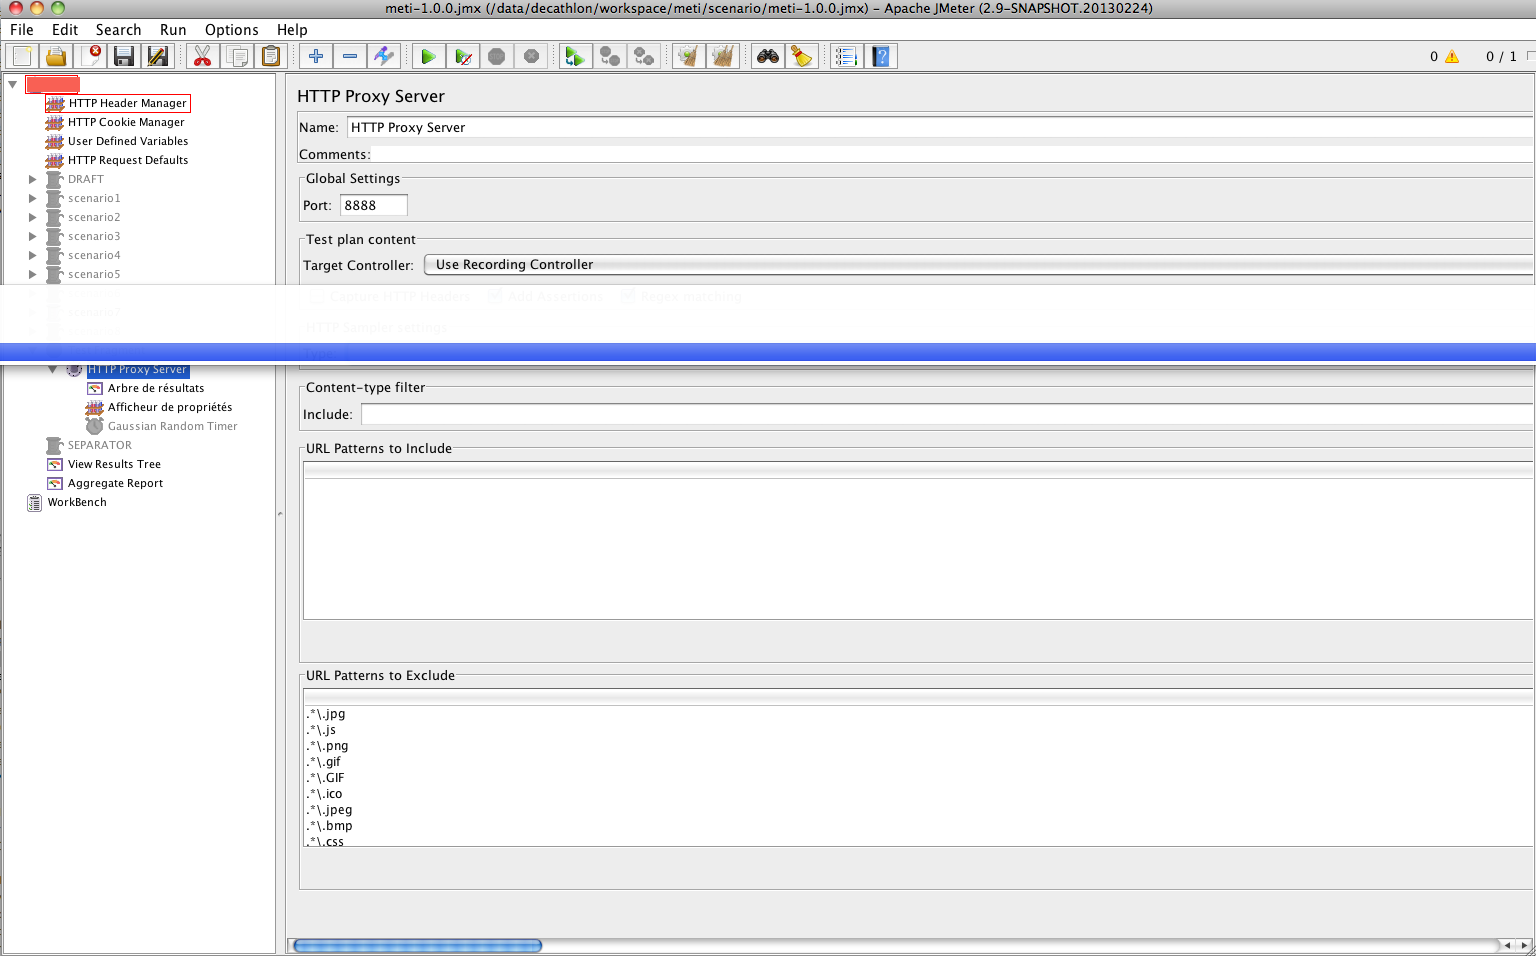Click the yellow warning triangle icon
The width and height of the screenshot is (1536, 956).
click(1452, 57)
